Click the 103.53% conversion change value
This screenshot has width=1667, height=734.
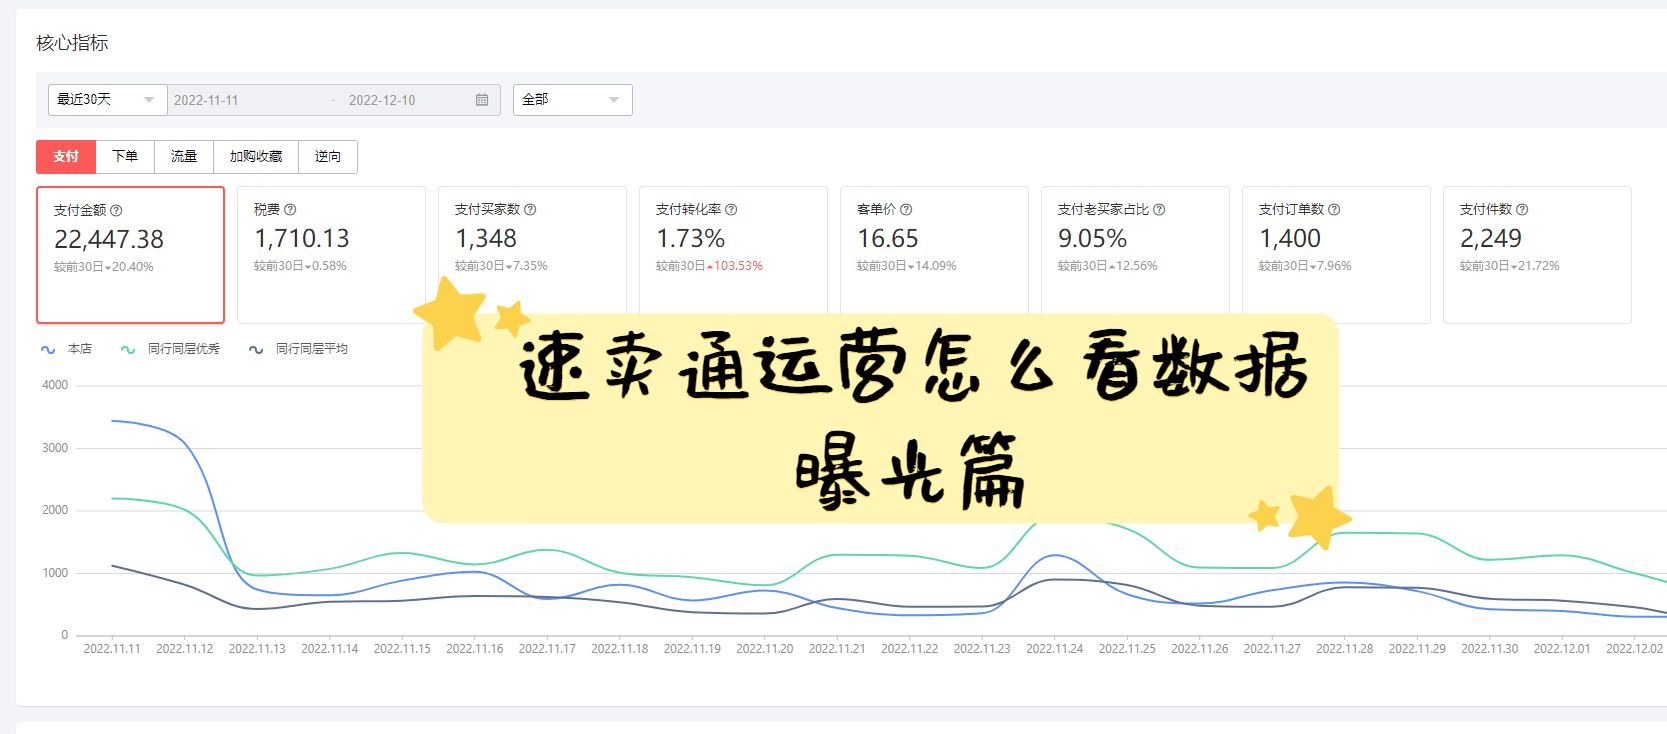(x=738, y=266)
